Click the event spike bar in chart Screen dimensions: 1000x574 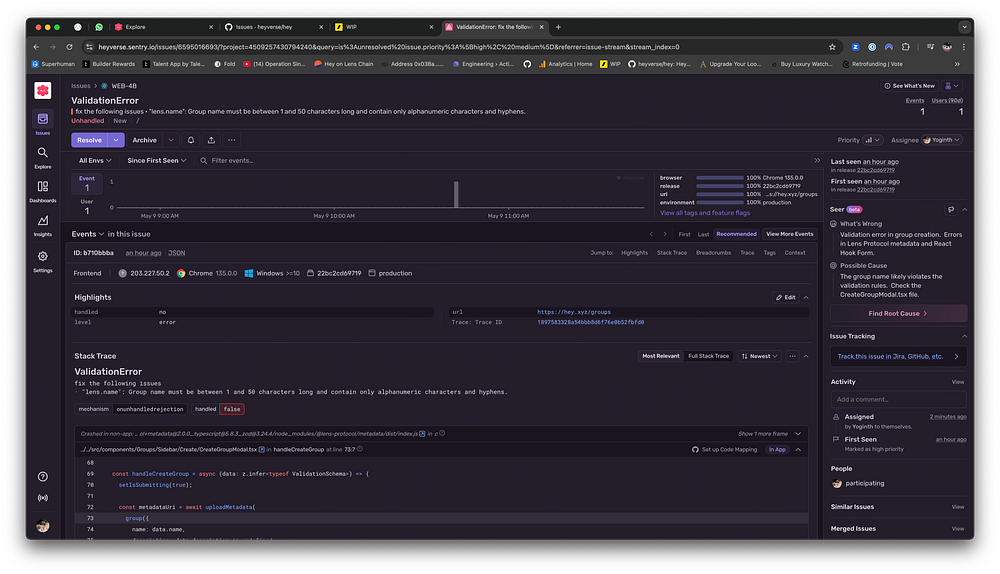pyautogui.click(x=456, y=195)
